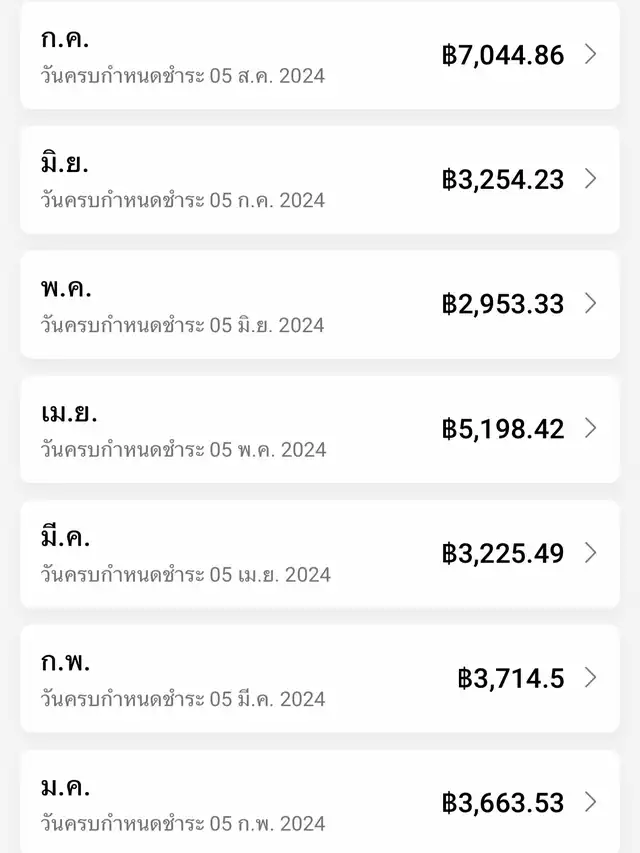This screenshot has width=640, height=853.
Task: Tap the ฿5,198.42 amount
Action: pos(503,429)
